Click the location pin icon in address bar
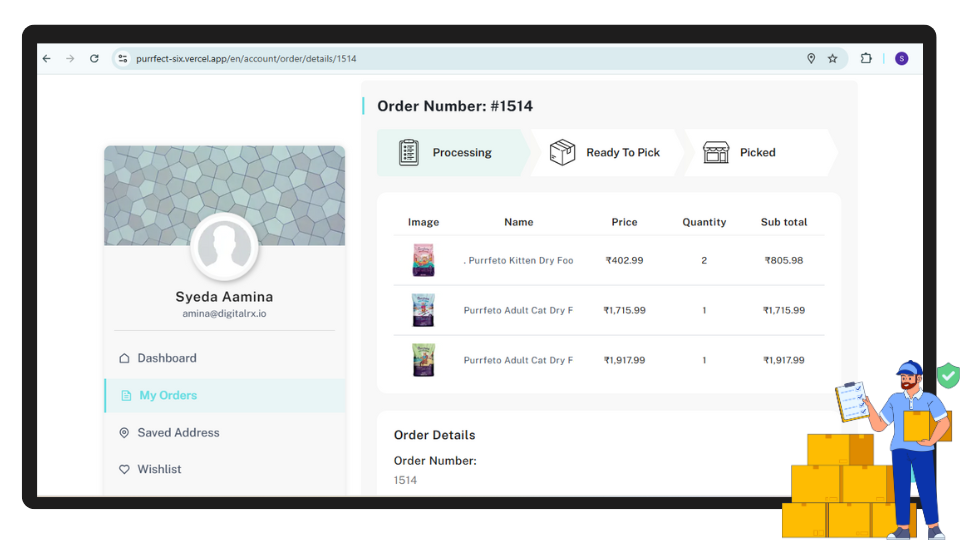This screenshot has width=960, height=540. [x=811, y=59]
